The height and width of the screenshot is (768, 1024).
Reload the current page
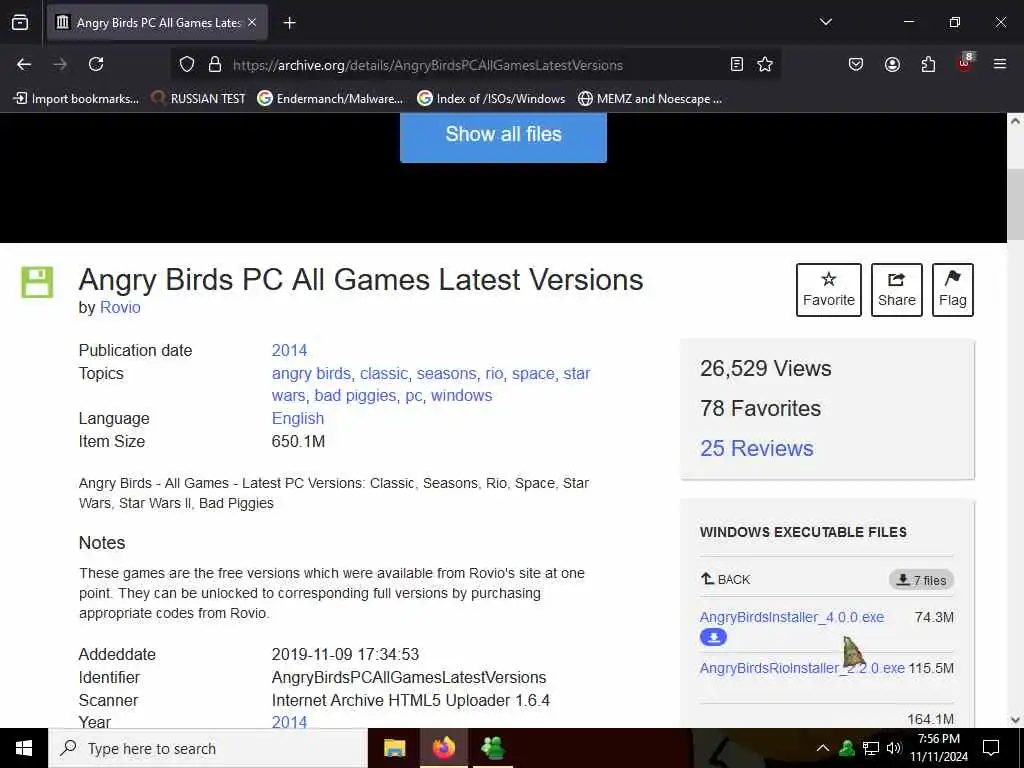coord(96,64)
